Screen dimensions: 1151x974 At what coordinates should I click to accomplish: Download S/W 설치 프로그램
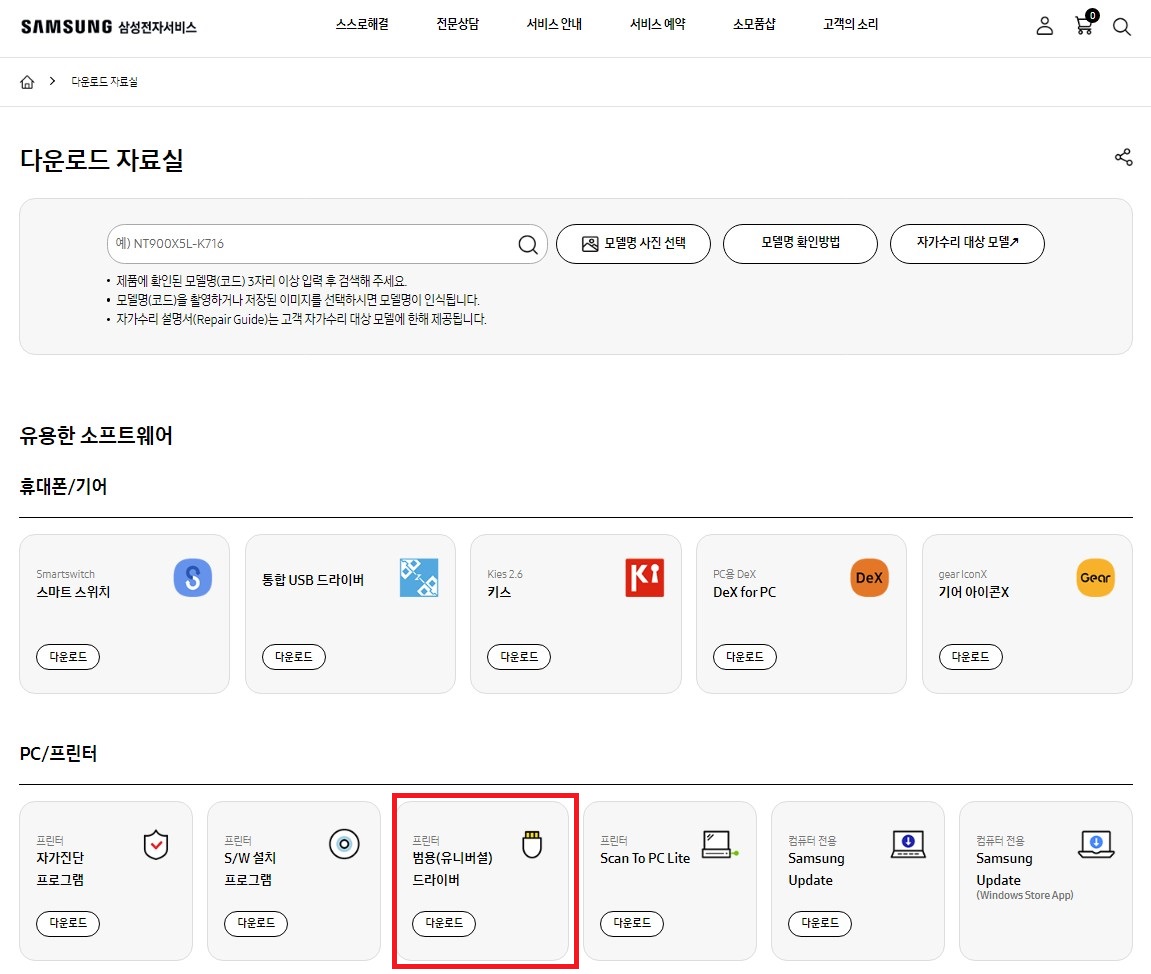tap(256, 923)
